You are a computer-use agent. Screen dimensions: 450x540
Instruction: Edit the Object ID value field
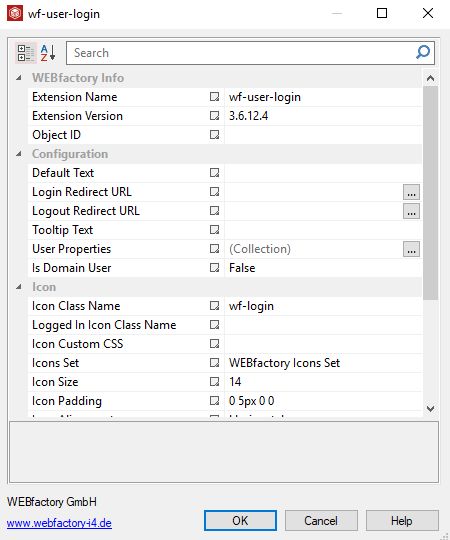pos(323,135)
